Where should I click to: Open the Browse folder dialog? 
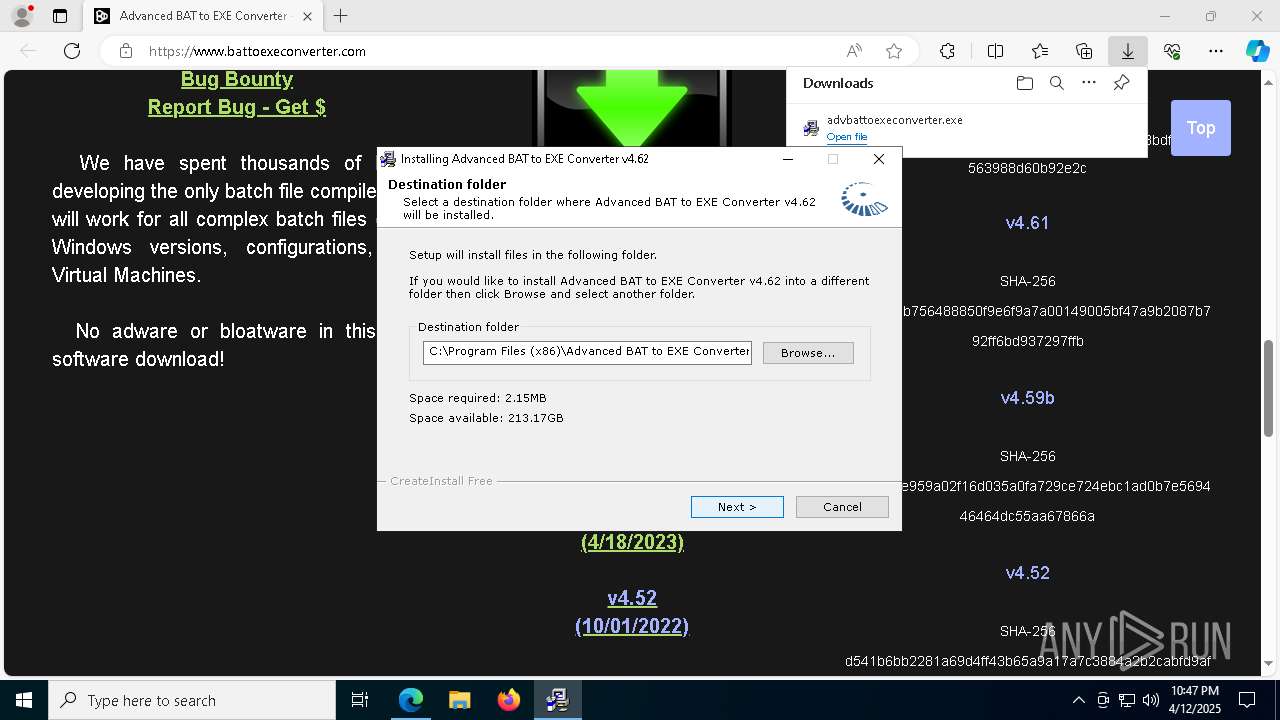tap(808, 352)
